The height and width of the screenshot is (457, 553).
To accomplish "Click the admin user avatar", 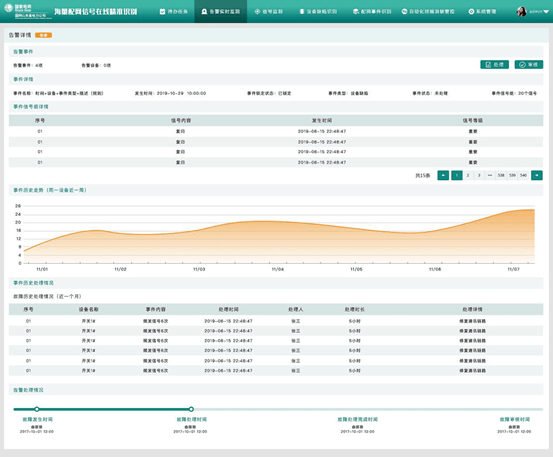I will 521,12.
